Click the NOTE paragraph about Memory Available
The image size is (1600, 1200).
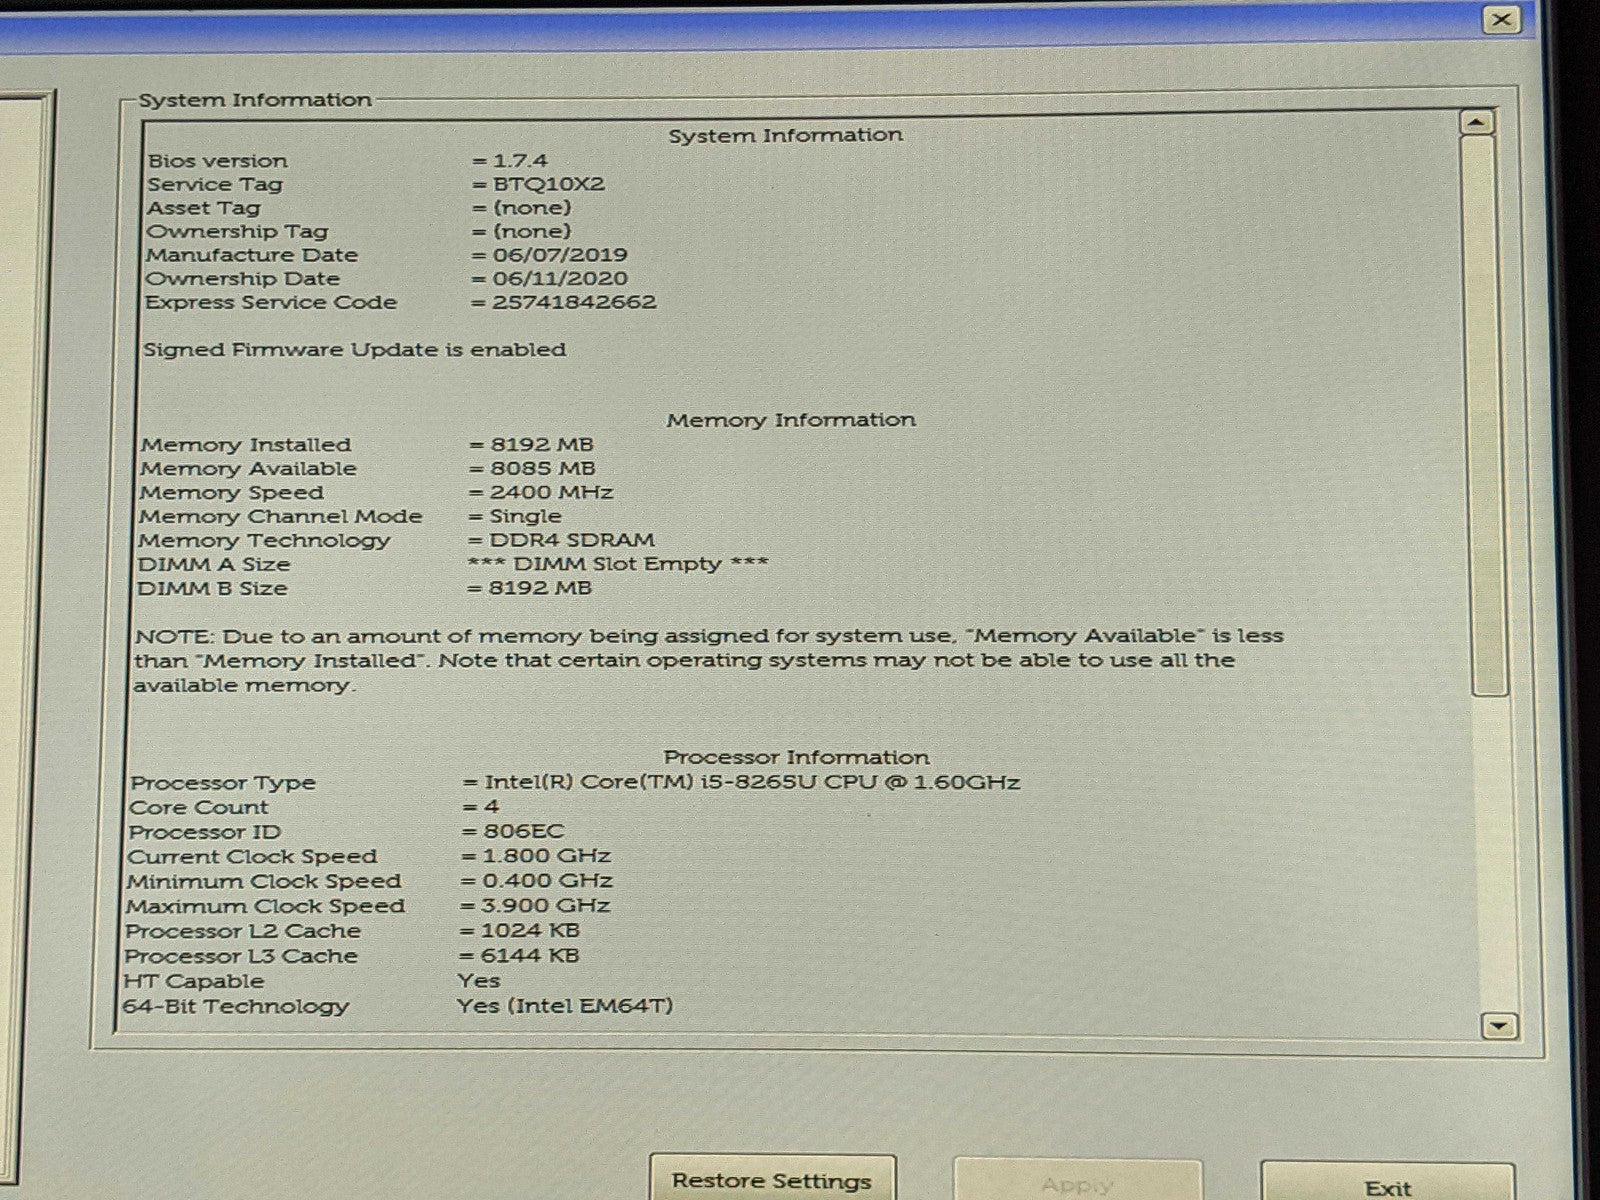(709, 661)
